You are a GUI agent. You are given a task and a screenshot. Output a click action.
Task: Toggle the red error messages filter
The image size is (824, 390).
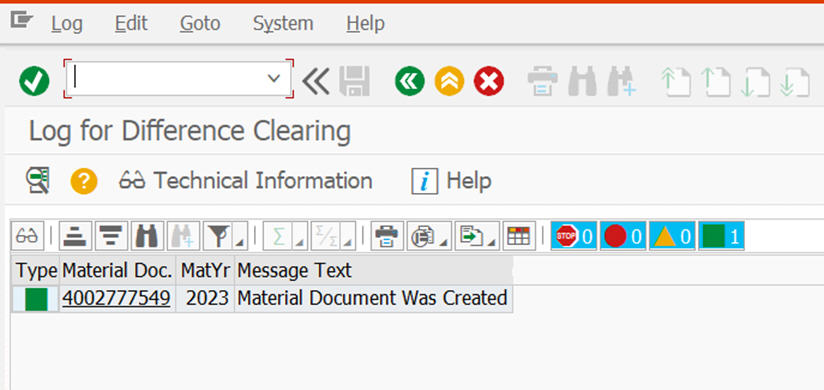coord(623,236)
